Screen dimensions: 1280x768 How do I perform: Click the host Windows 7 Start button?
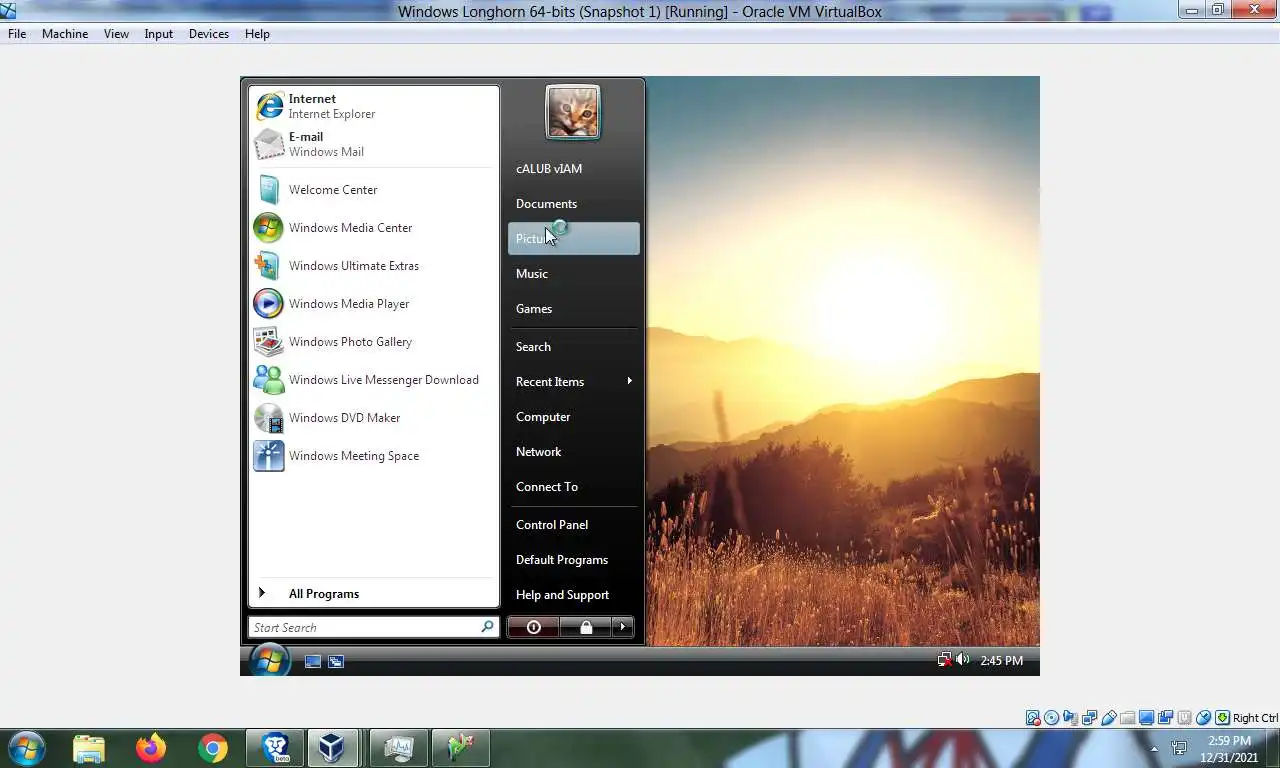26,747
